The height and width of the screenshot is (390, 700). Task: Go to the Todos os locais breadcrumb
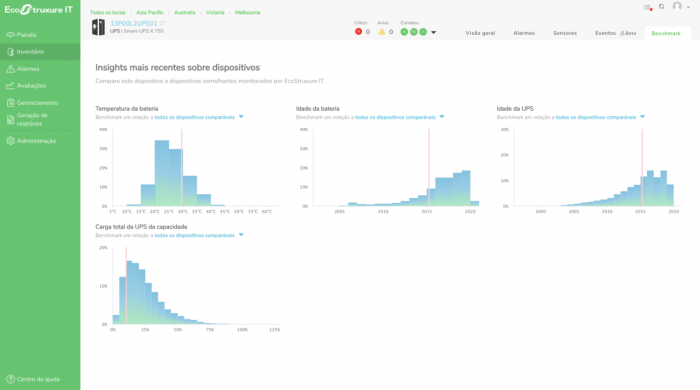pyautogui.click(x=108, y=12)
